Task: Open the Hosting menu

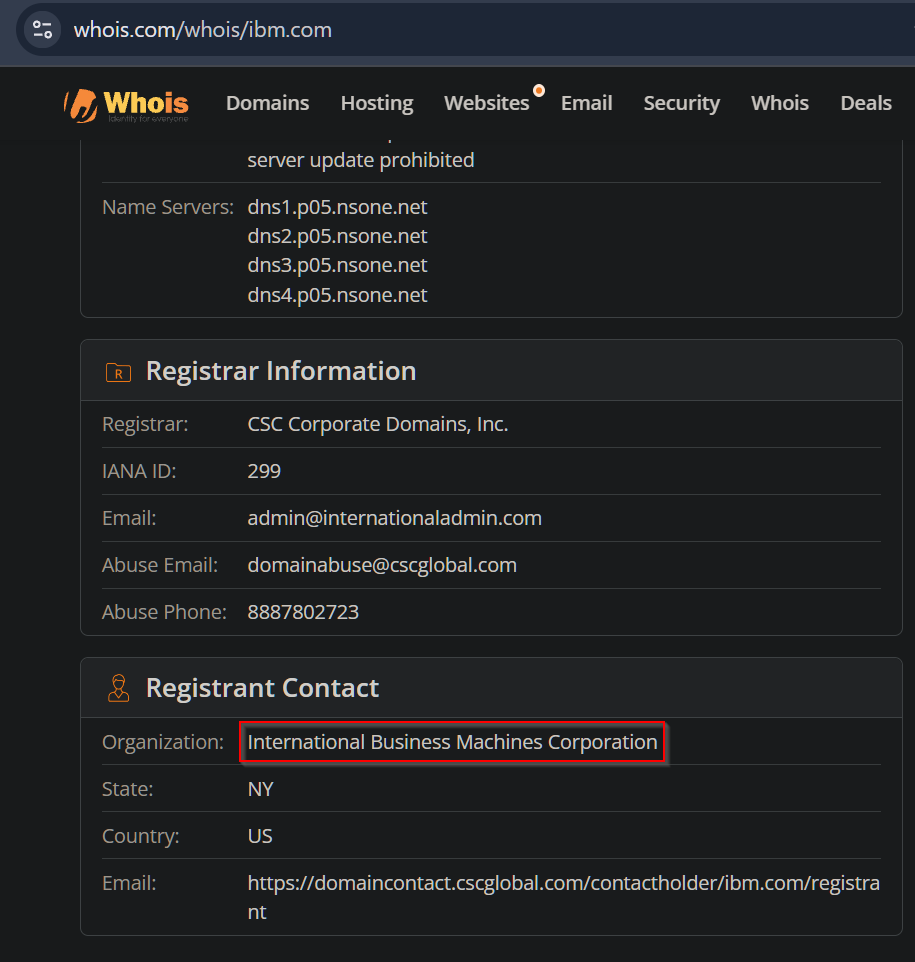Action: (x=377, y=103)
